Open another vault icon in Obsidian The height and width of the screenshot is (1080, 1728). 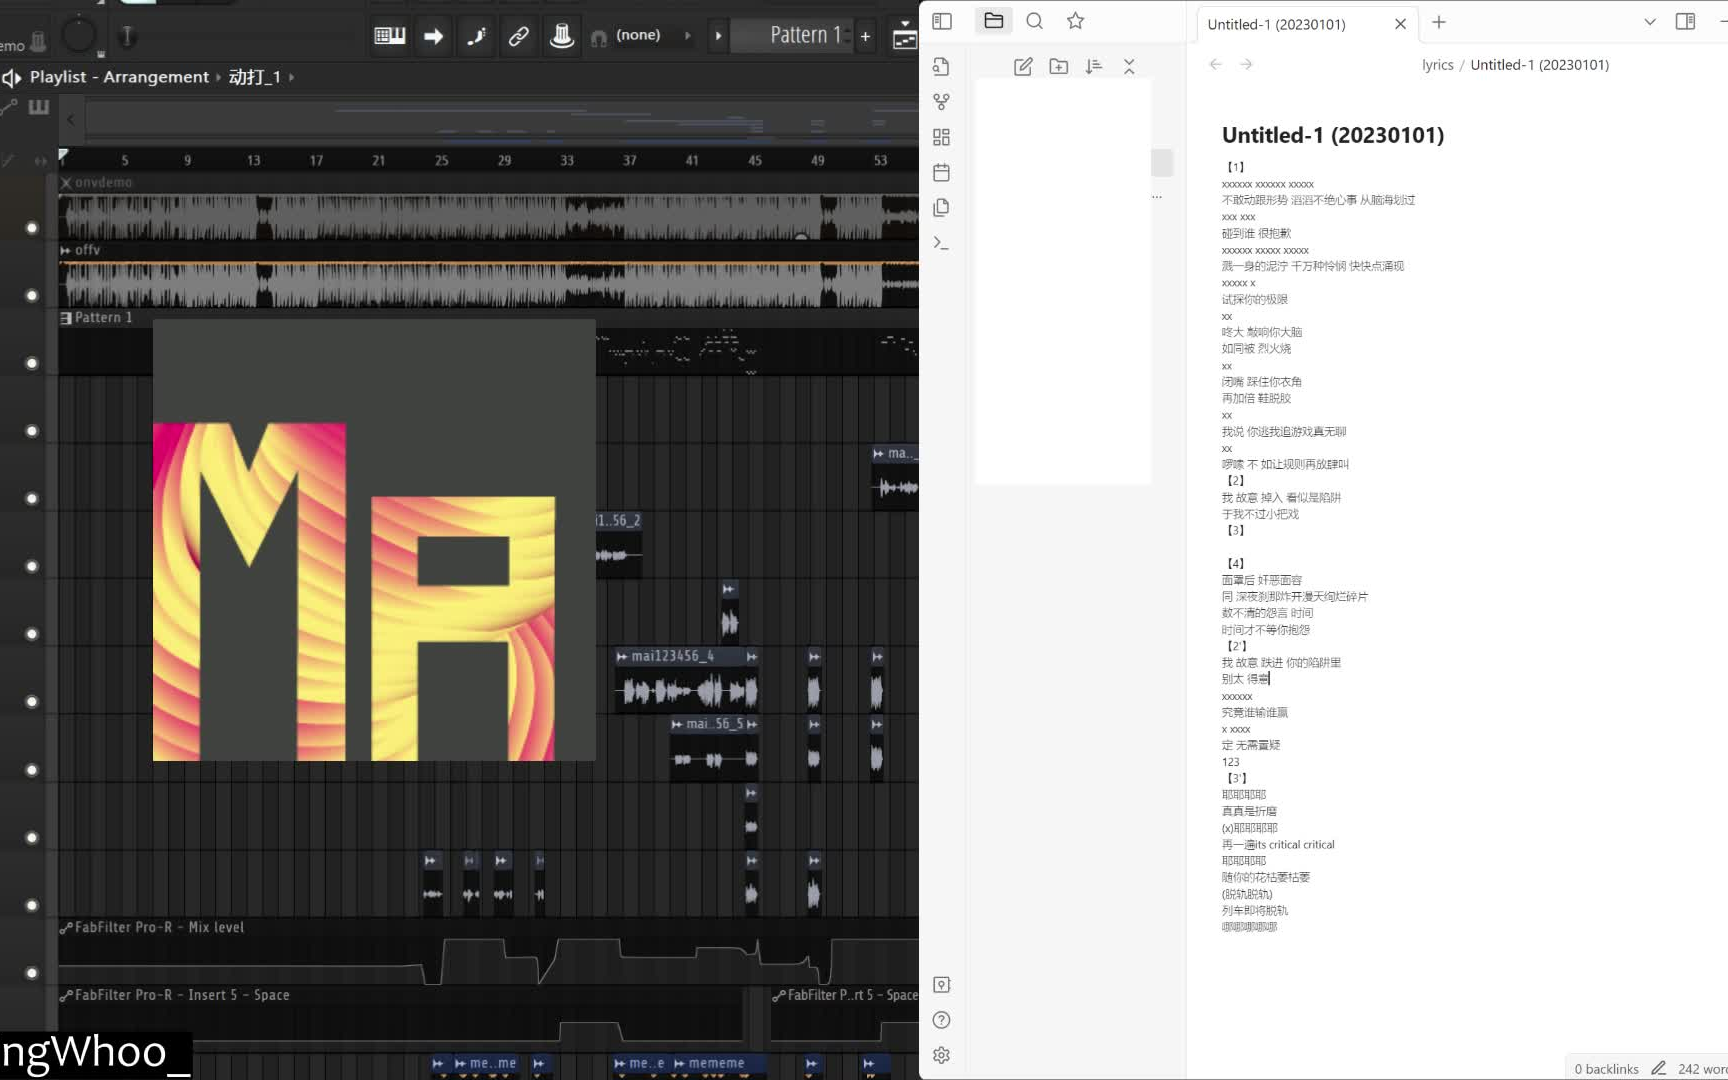(x=941, y=985)
